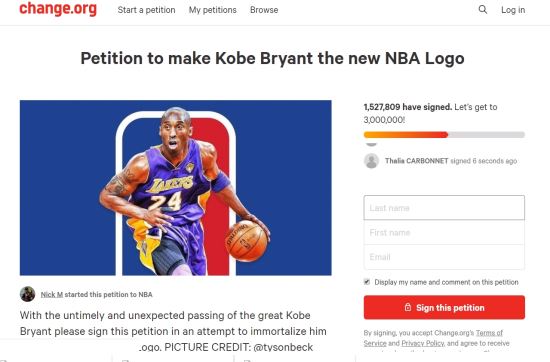View Nick M's profile avatar
The width and height of the screenshot is (550, 362).
pos(27,294)
